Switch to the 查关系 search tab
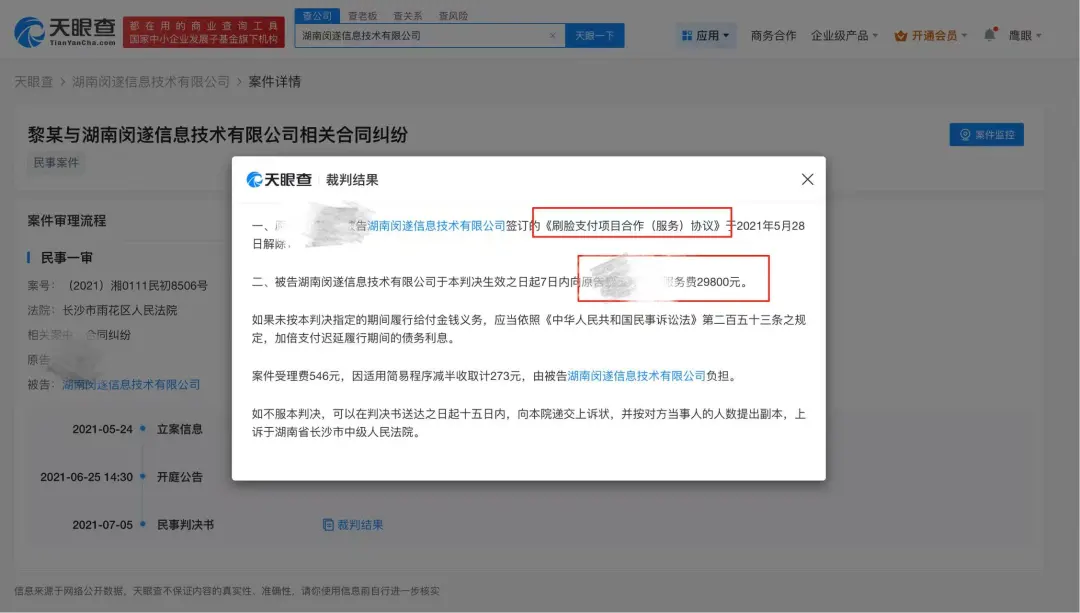Viewport: 1080px width, 613px height. coord(406,16)
